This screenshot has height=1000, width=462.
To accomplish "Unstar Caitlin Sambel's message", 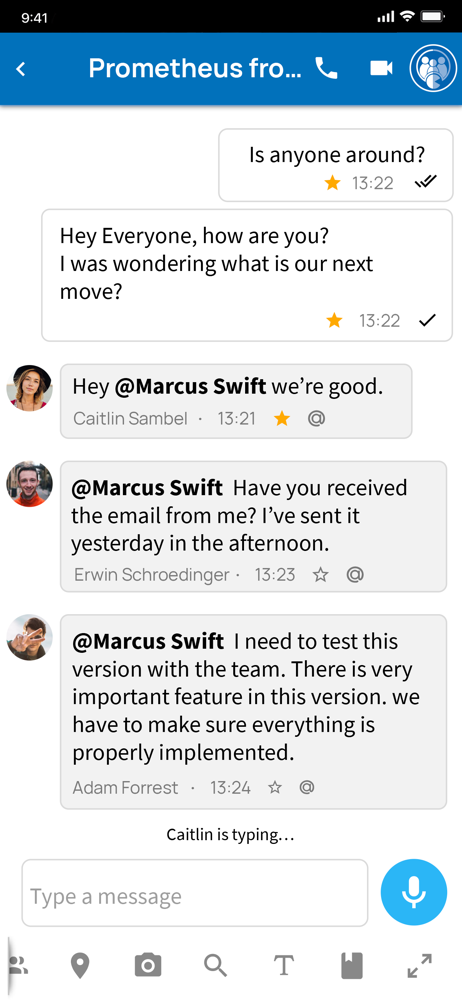I will pos(281,418).
